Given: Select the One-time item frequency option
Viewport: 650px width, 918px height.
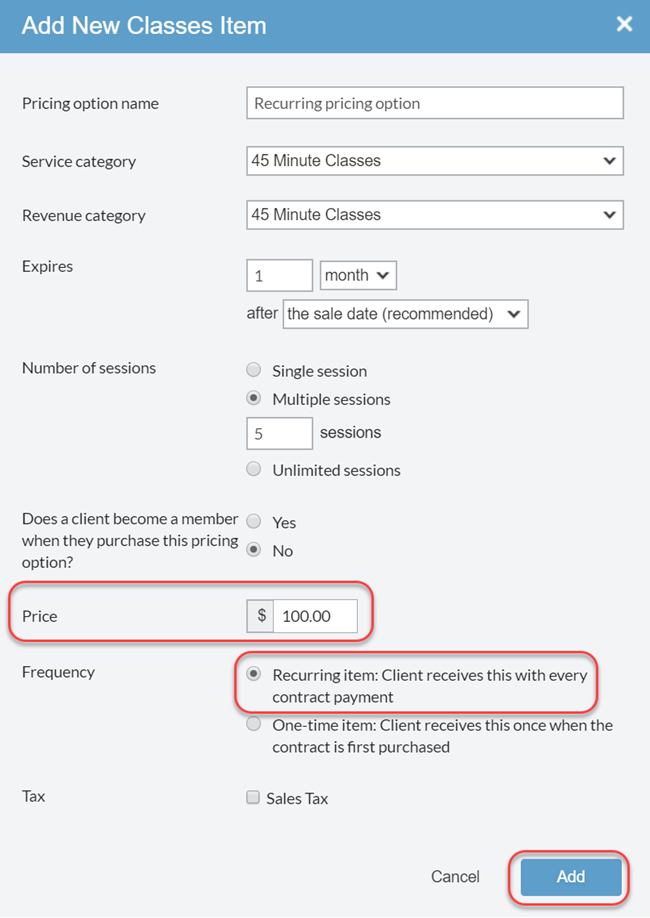Looking at the screenshot, I should (253, 725).
